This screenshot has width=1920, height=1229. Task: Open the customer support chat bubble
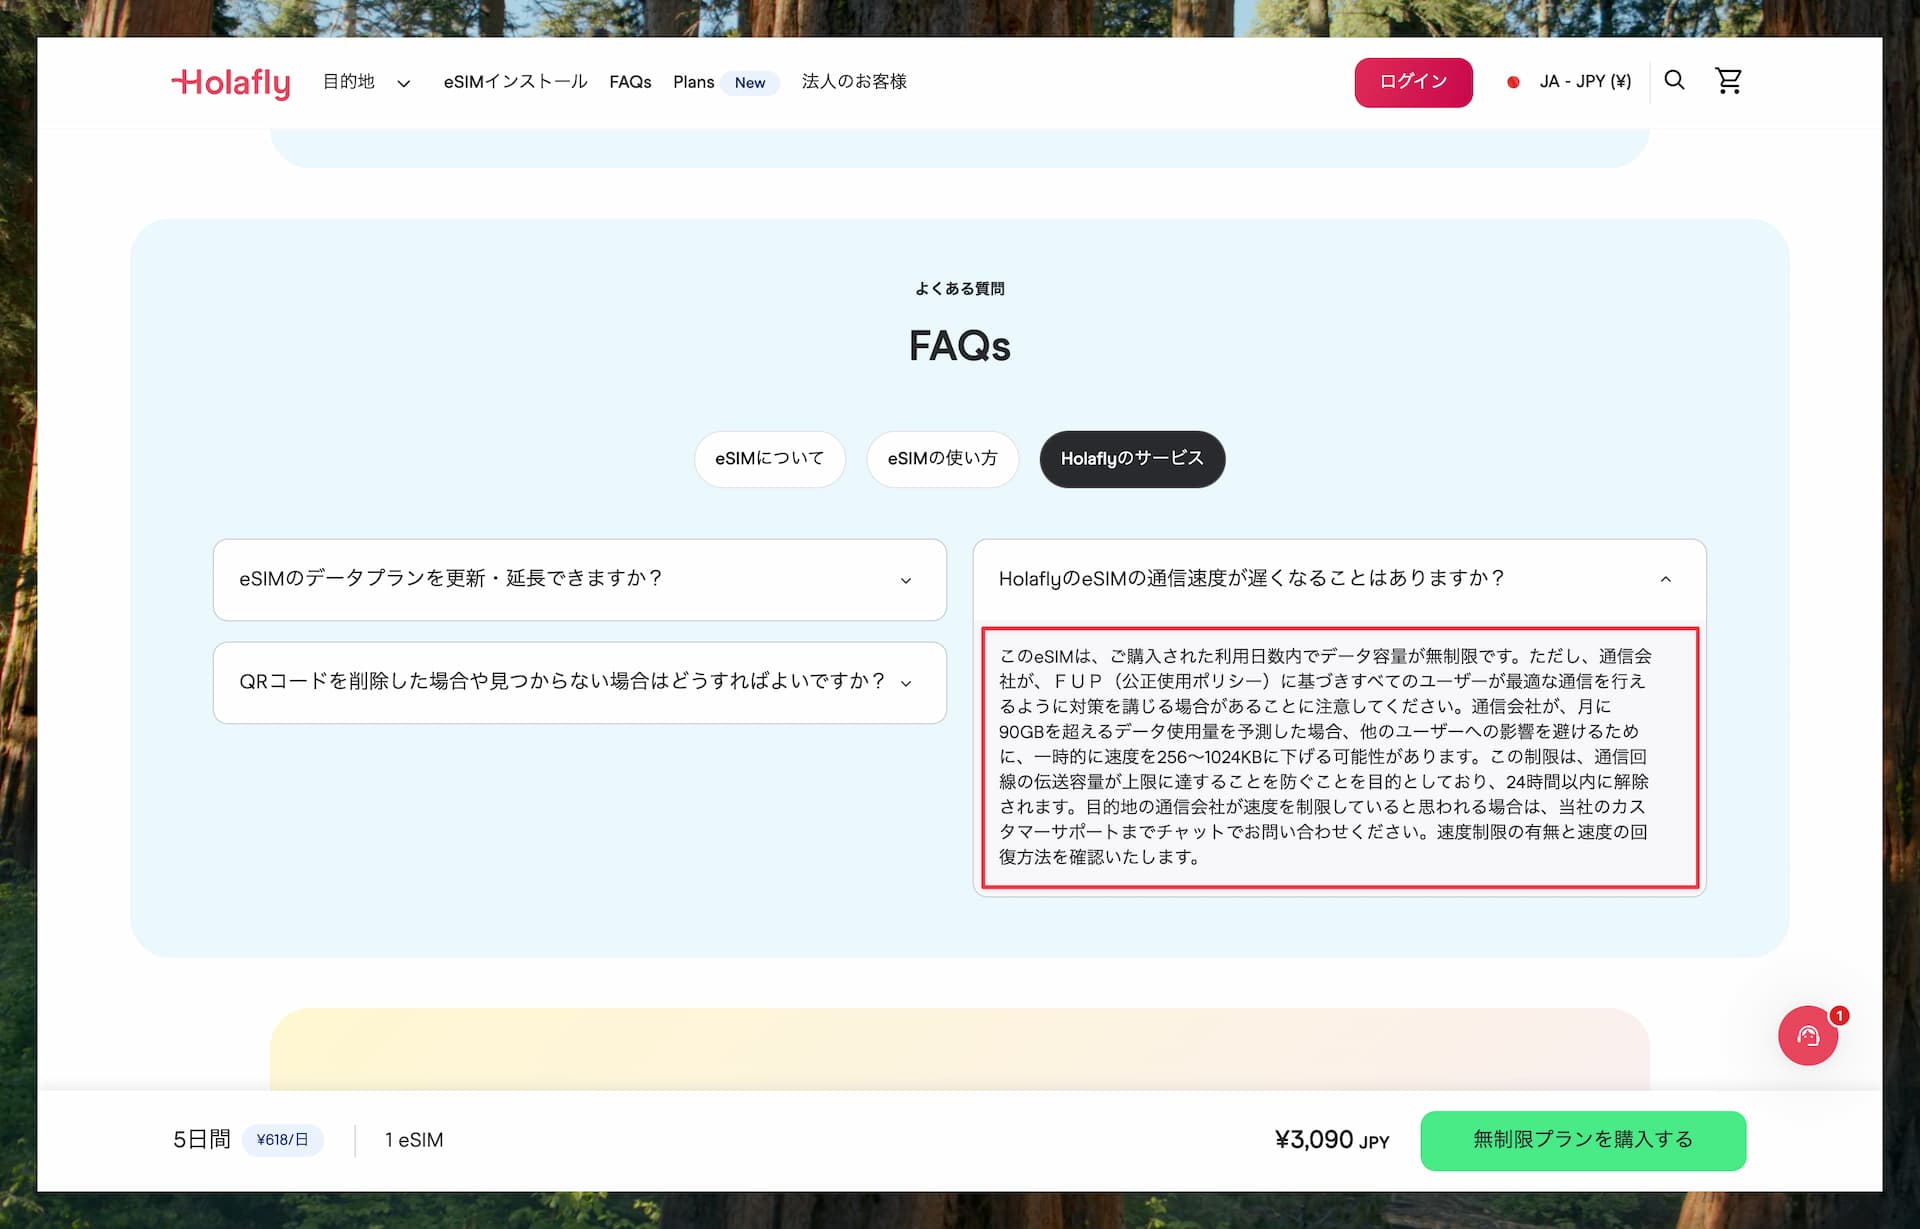click(x=1807, y=1036)
